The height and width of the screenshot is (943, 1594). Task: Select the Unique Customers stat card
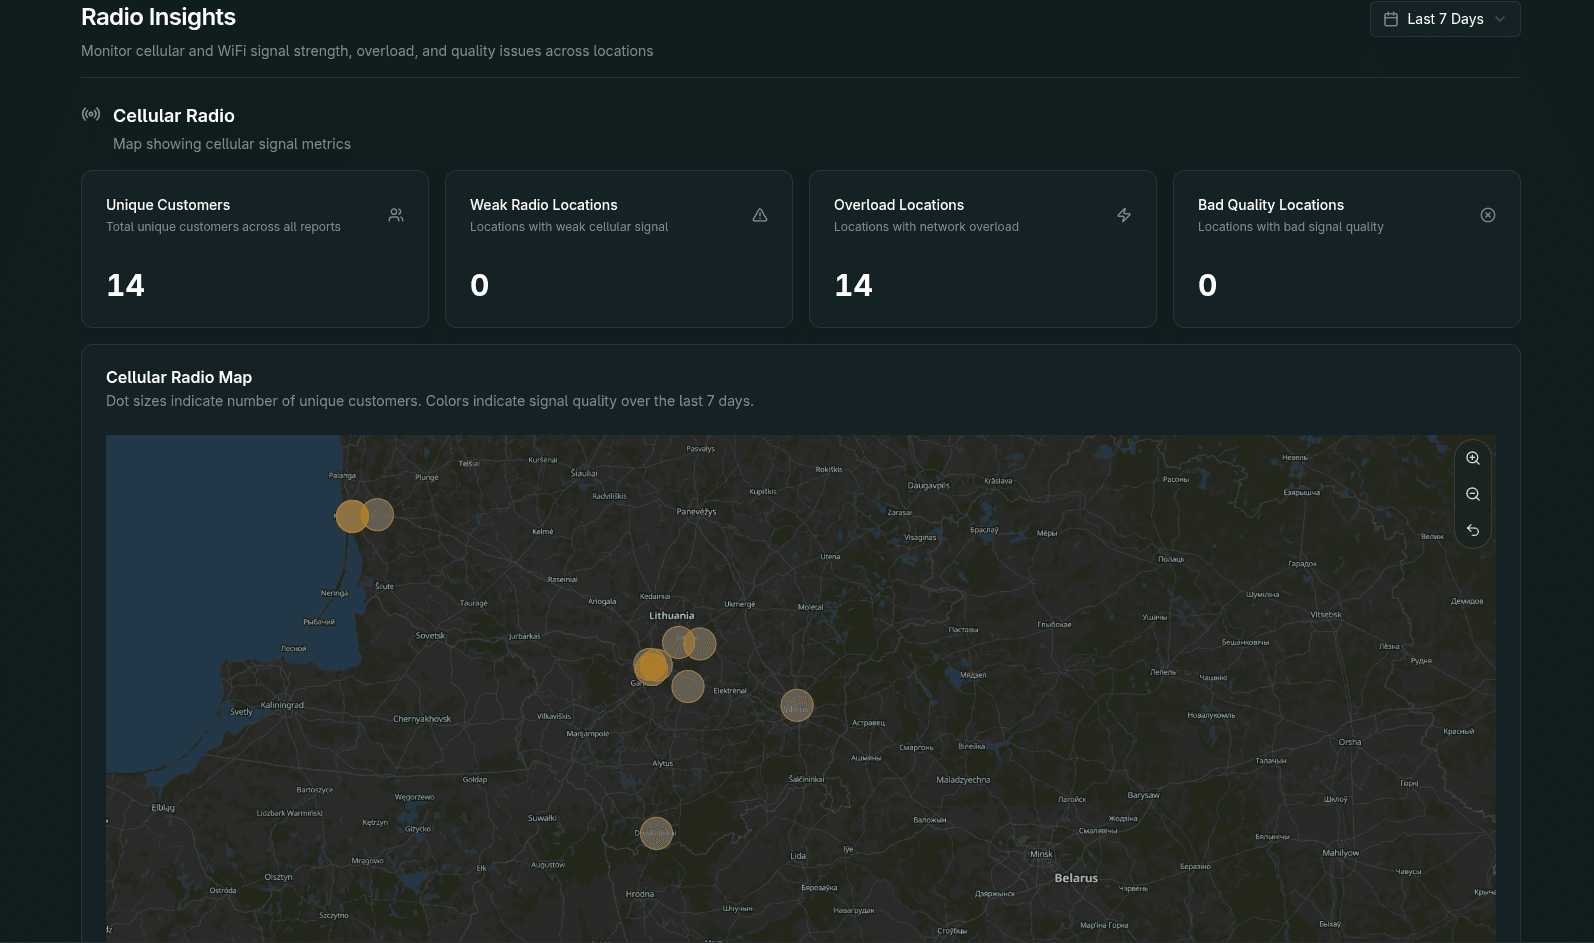coord(255,249)
